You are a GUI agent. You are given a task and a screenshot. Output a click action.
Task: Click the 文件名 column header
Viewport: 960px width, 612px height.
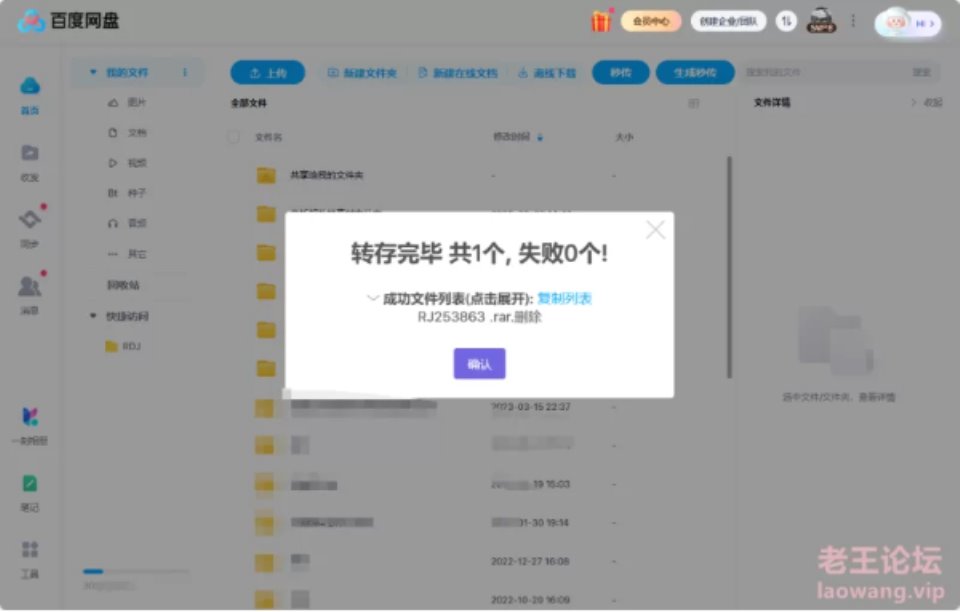[268, 137]
